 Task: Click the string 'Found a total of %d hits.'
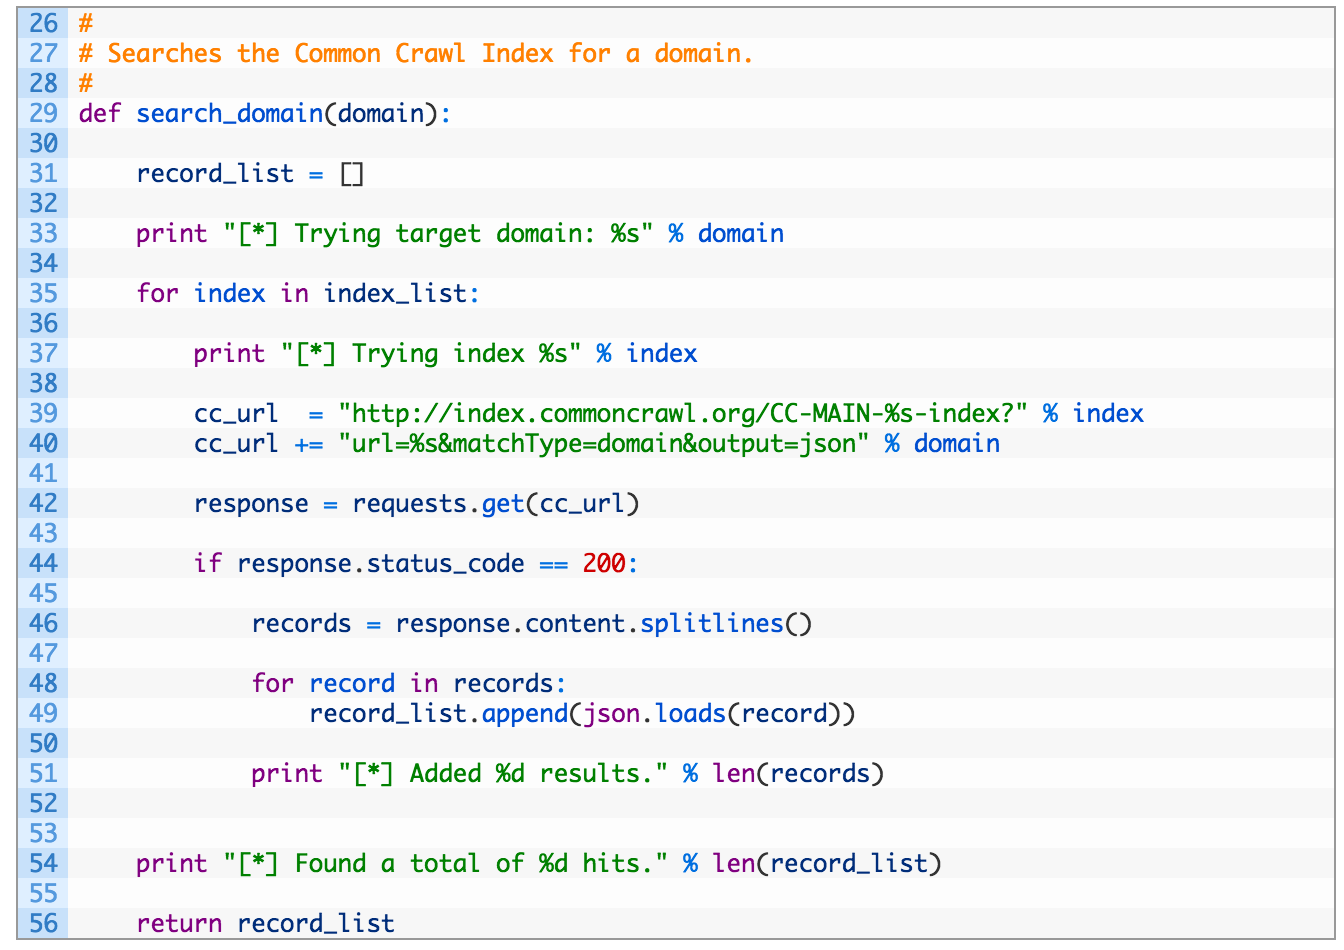tap(445, 863)
